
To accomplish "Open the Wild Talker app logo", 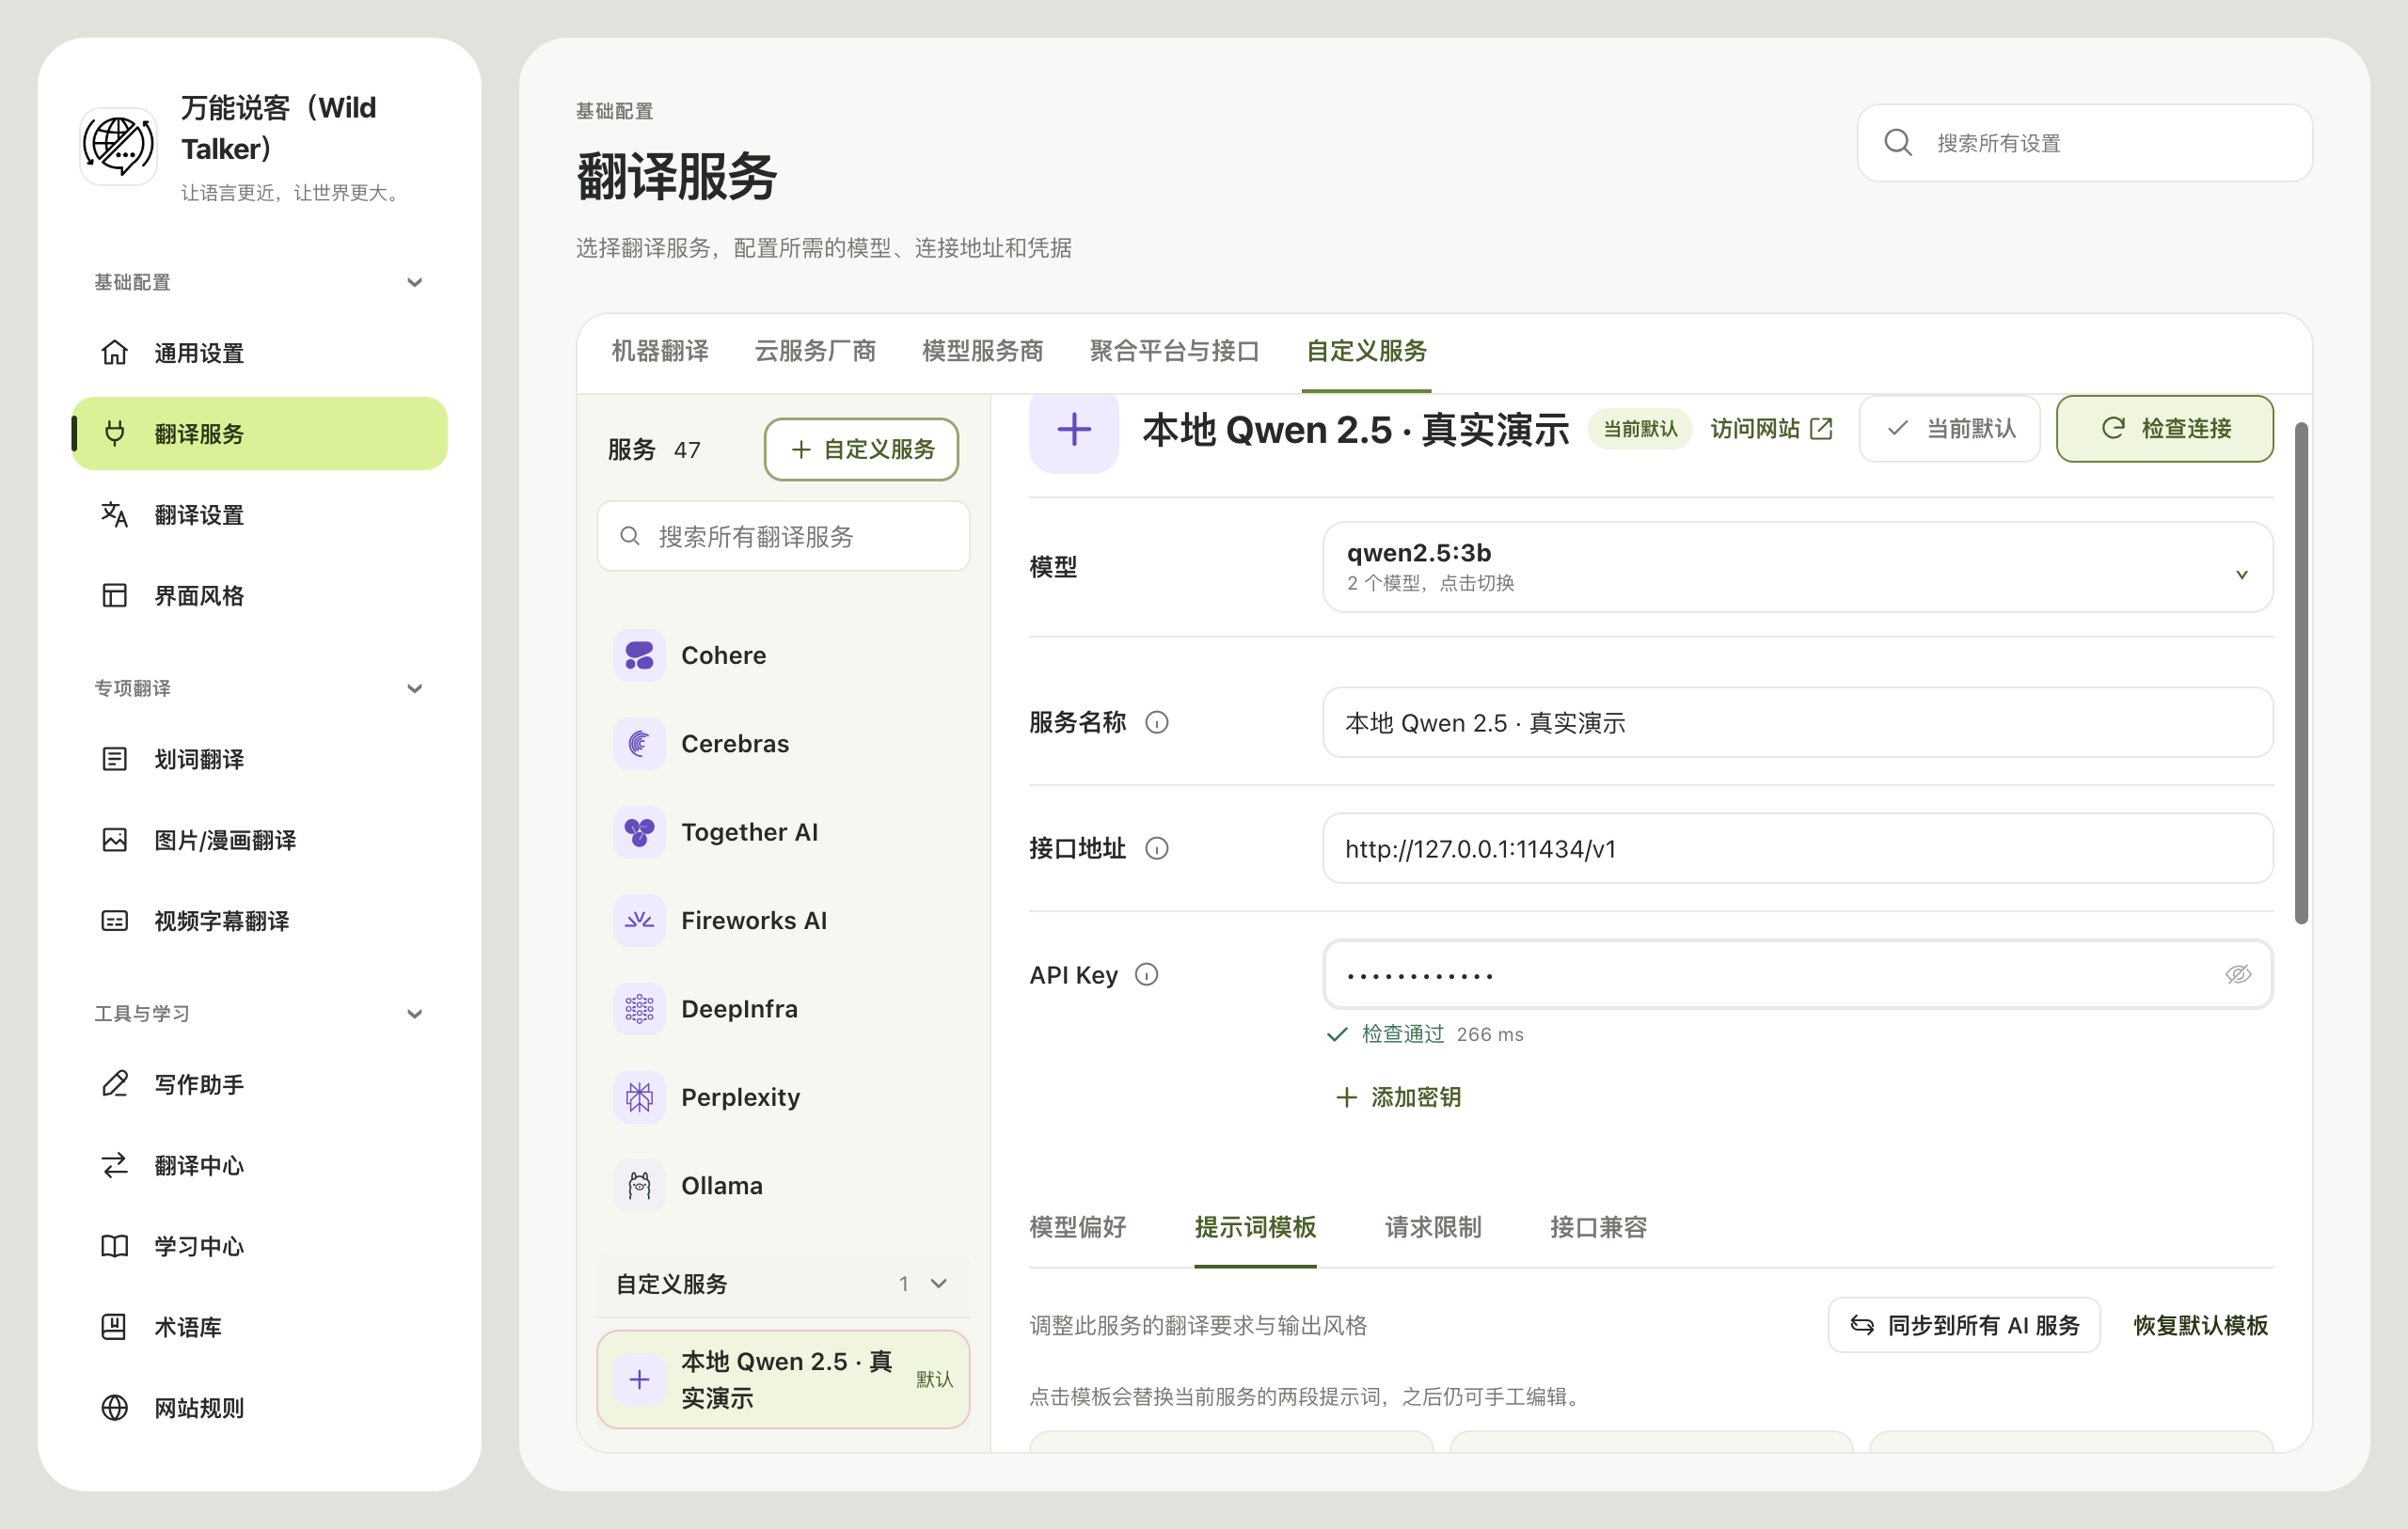I will tap(118, 146).
